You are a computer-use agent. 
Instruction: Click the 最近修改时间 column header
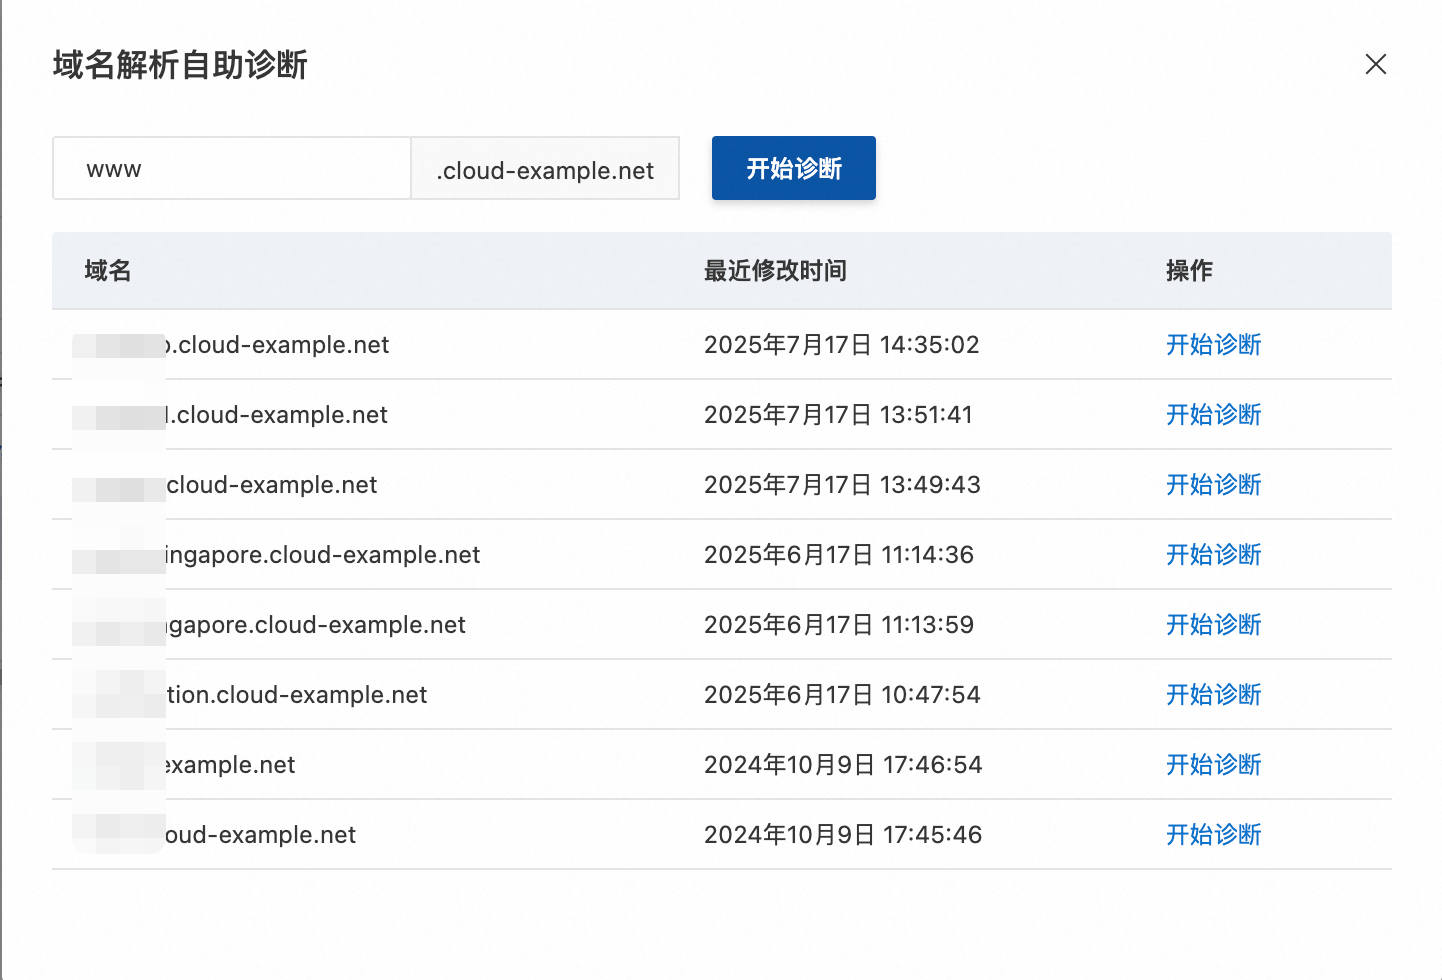[775, 271]
